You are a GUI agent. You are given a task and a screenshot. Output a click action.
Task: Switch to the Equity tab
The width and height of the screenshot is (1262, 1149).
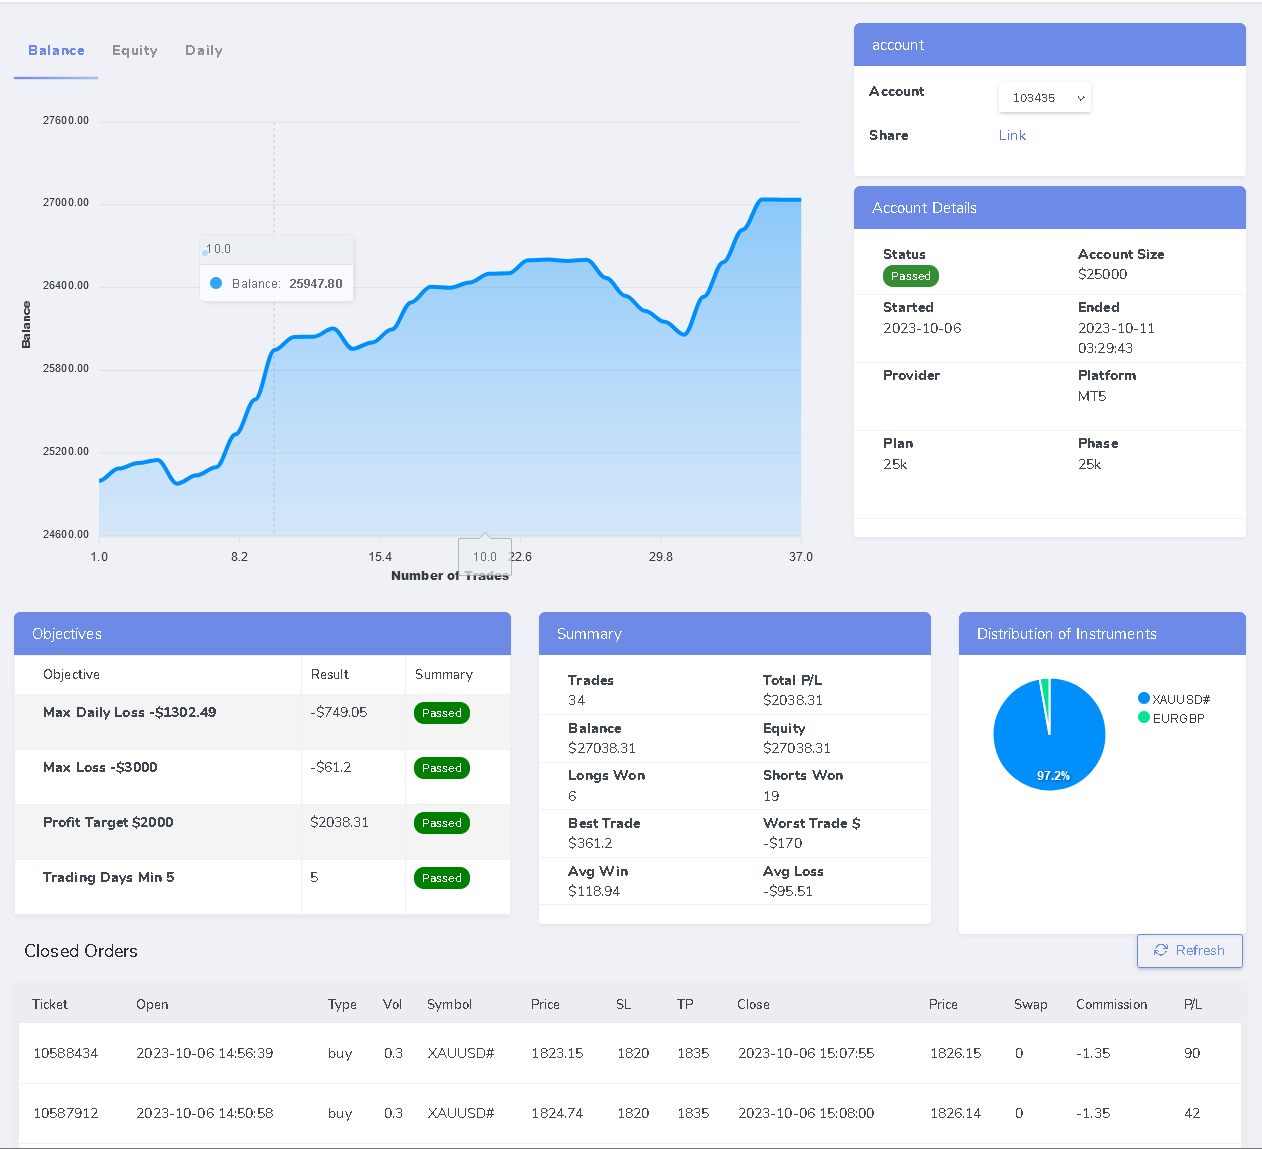(x=134, y=50)
